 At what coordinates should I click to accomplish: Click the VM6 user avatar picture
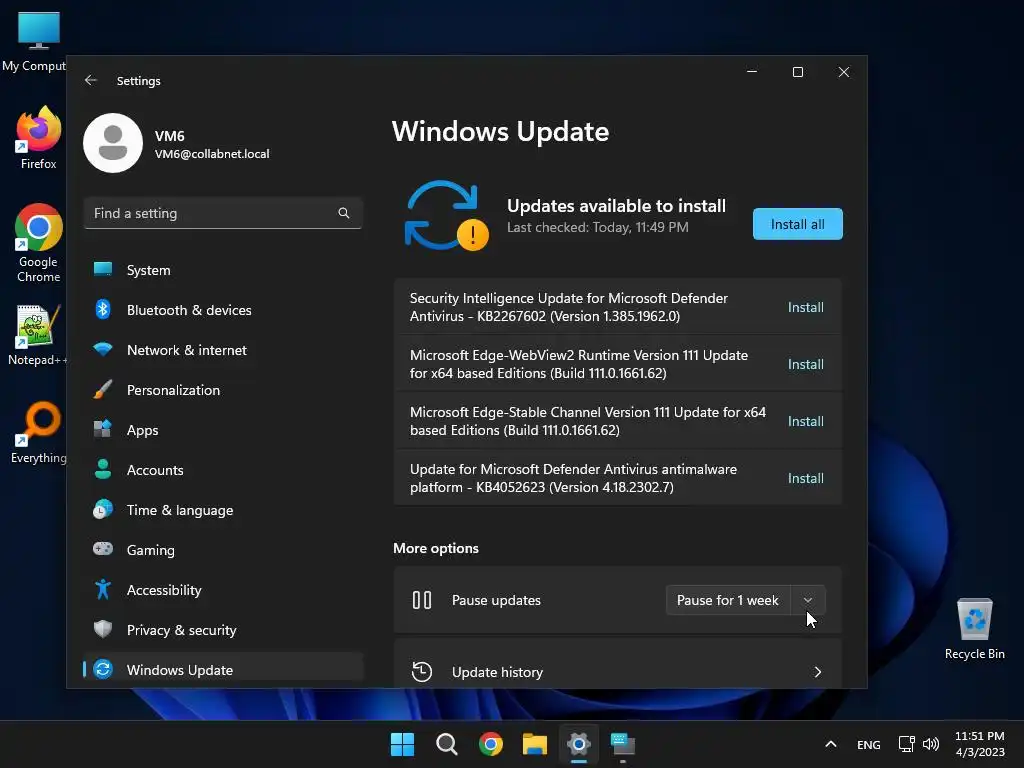tap(113, 143)
